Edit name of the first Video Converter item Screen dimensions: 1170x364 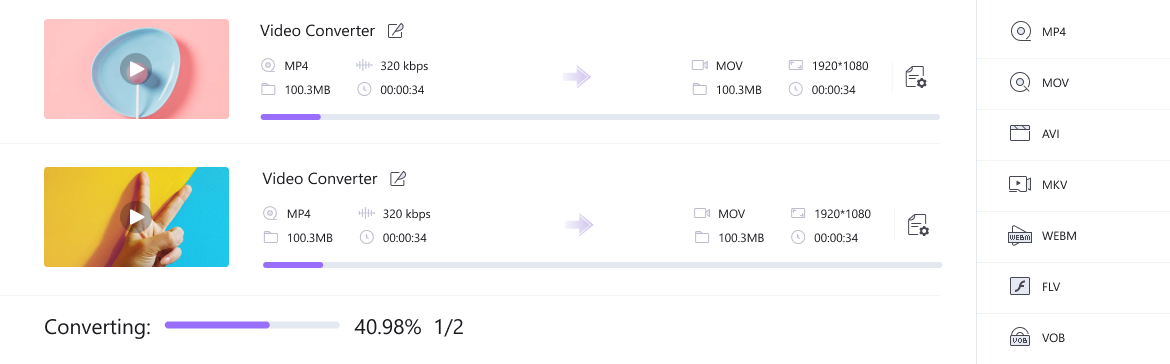395,31
